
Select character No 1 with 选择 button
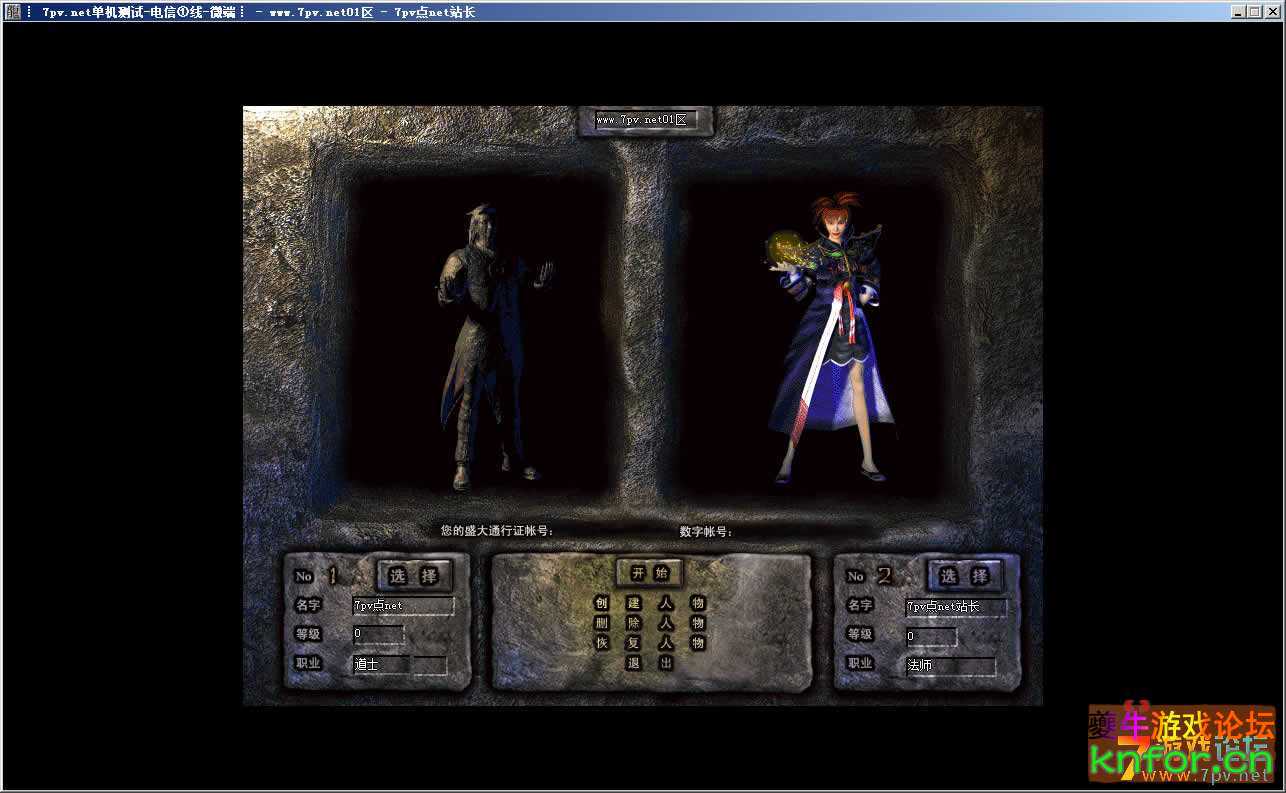(x=414, y=576)
